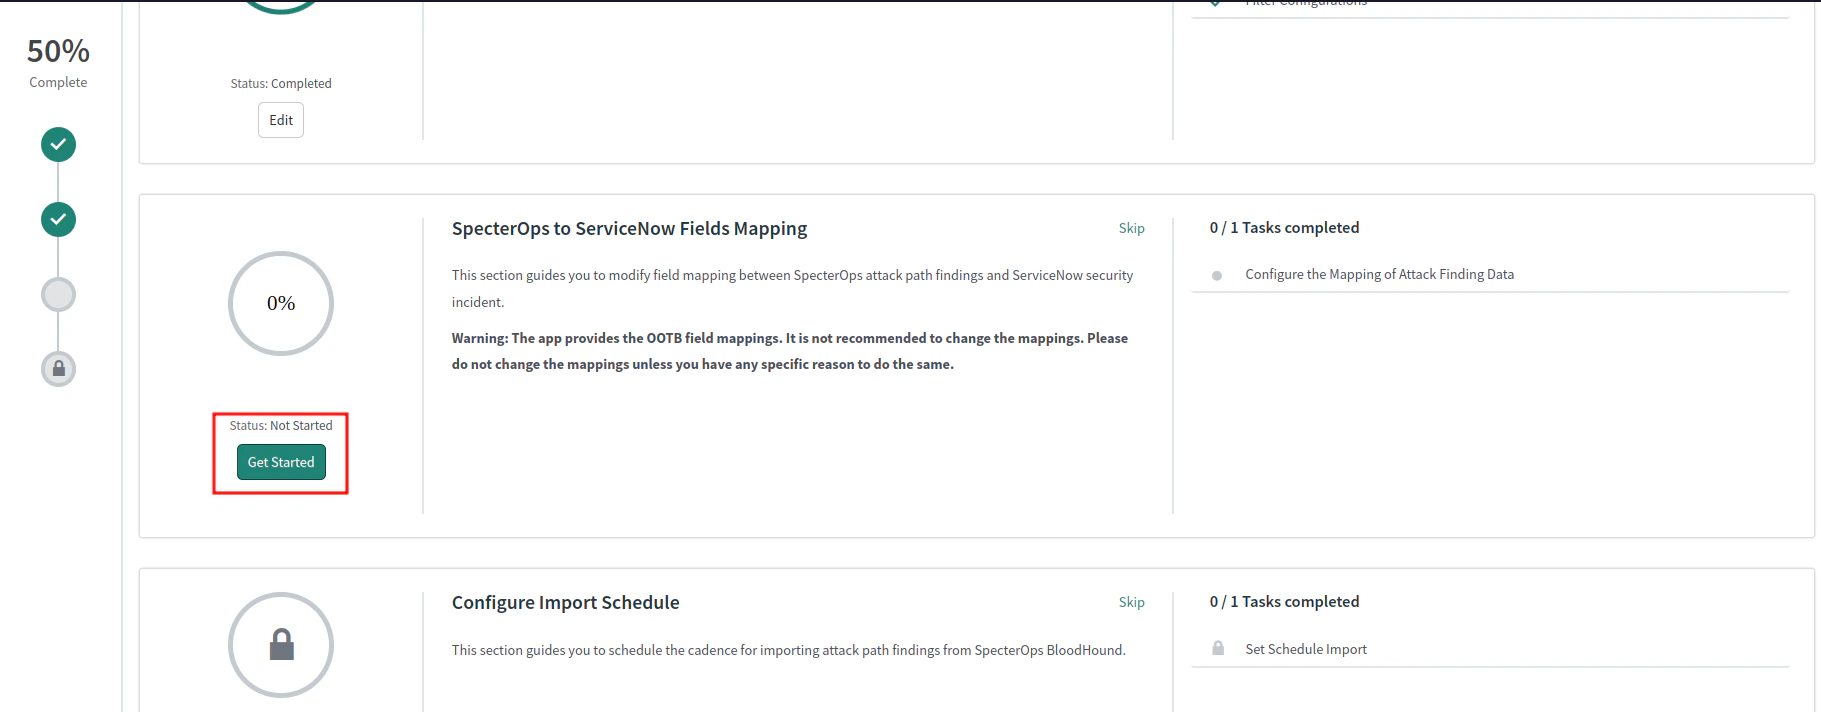Skip the SpecterOps to ServiceNow Fields Mapping section
Image resolution: width=1821 pixels, height=712 pixels.
pos(1131,228)
